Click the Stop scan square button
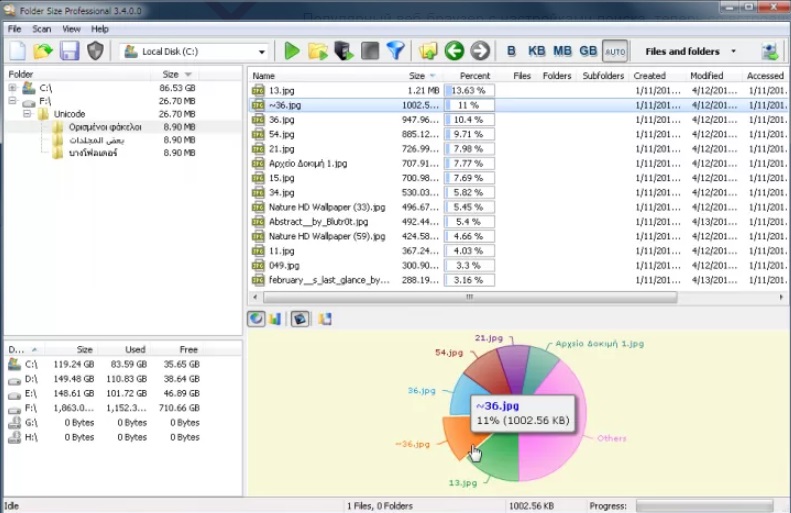791x513 pixels. click(369, 51)
